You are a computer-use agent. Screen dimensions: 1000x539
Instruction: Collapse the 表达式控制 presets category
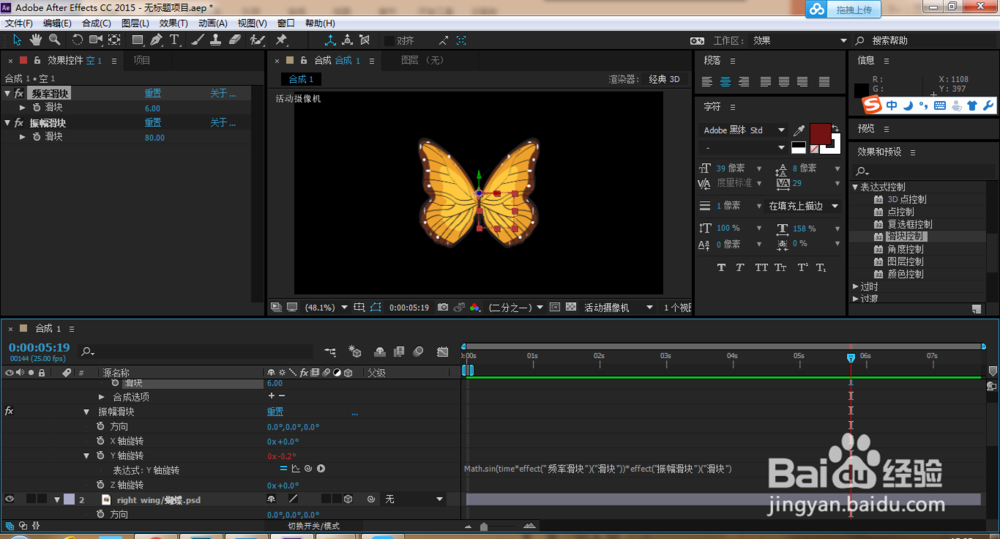pos(855,187)
